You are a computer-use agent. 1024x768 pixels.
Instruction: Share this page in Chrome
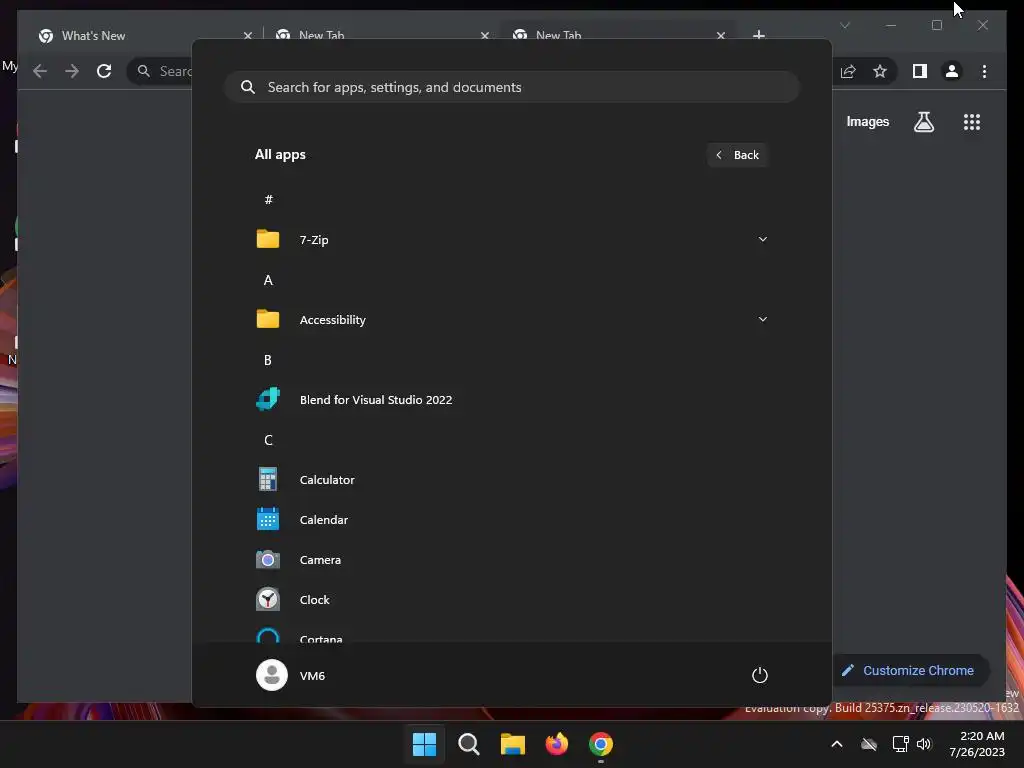coord(848,71)
